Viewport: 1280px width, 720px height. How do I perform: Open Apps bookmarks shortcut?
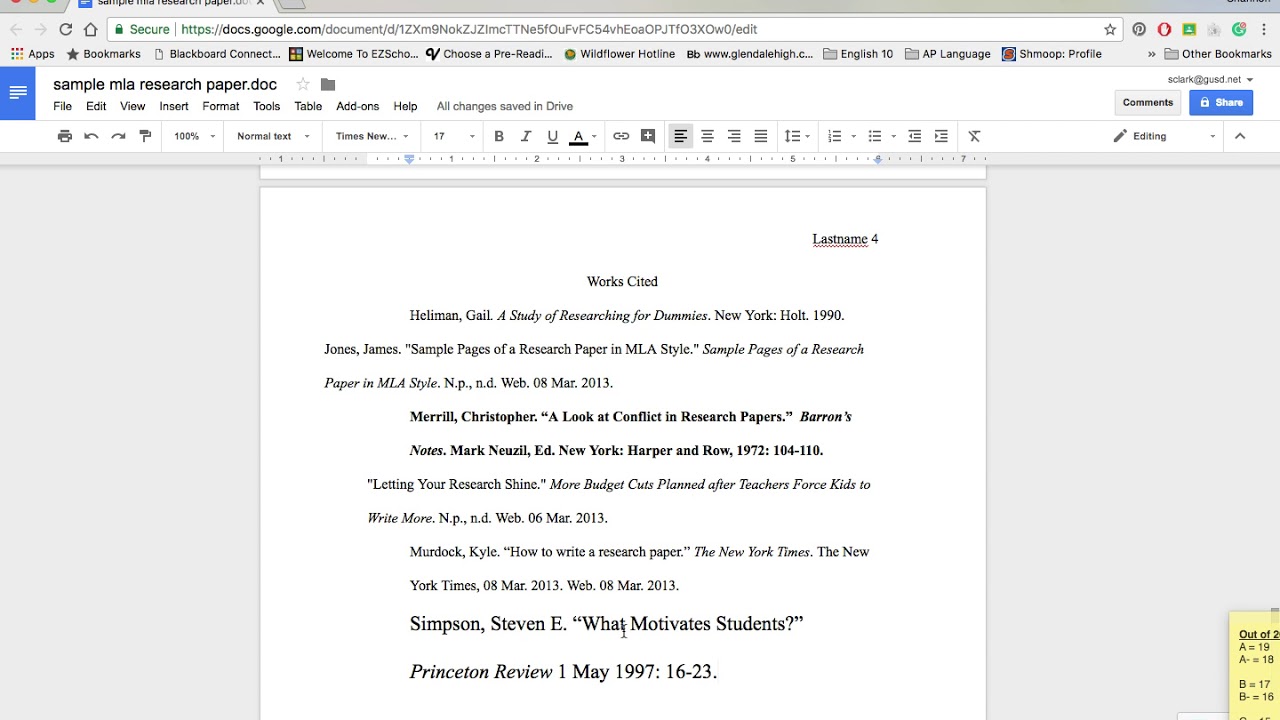32,54
